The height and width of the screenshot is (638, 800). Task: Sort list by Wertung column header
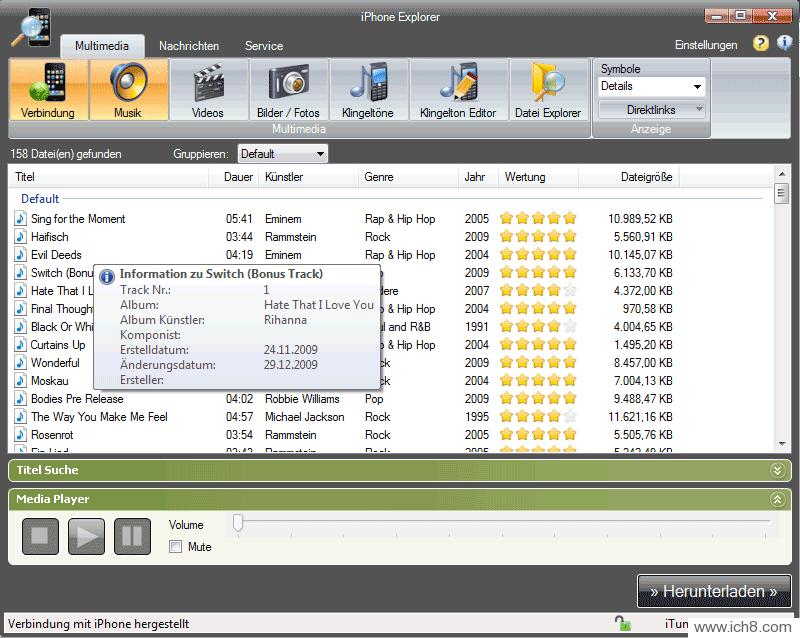(538, 177)
